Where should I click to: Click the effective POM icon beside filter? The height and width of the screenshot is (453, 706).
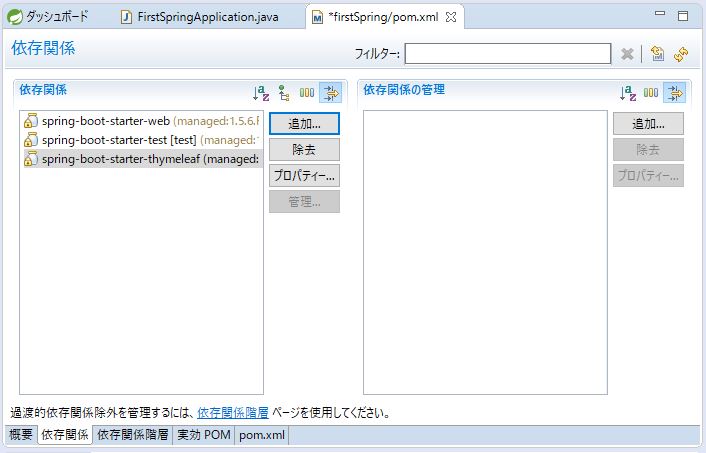pyautogui.click(x=657, y=54)
